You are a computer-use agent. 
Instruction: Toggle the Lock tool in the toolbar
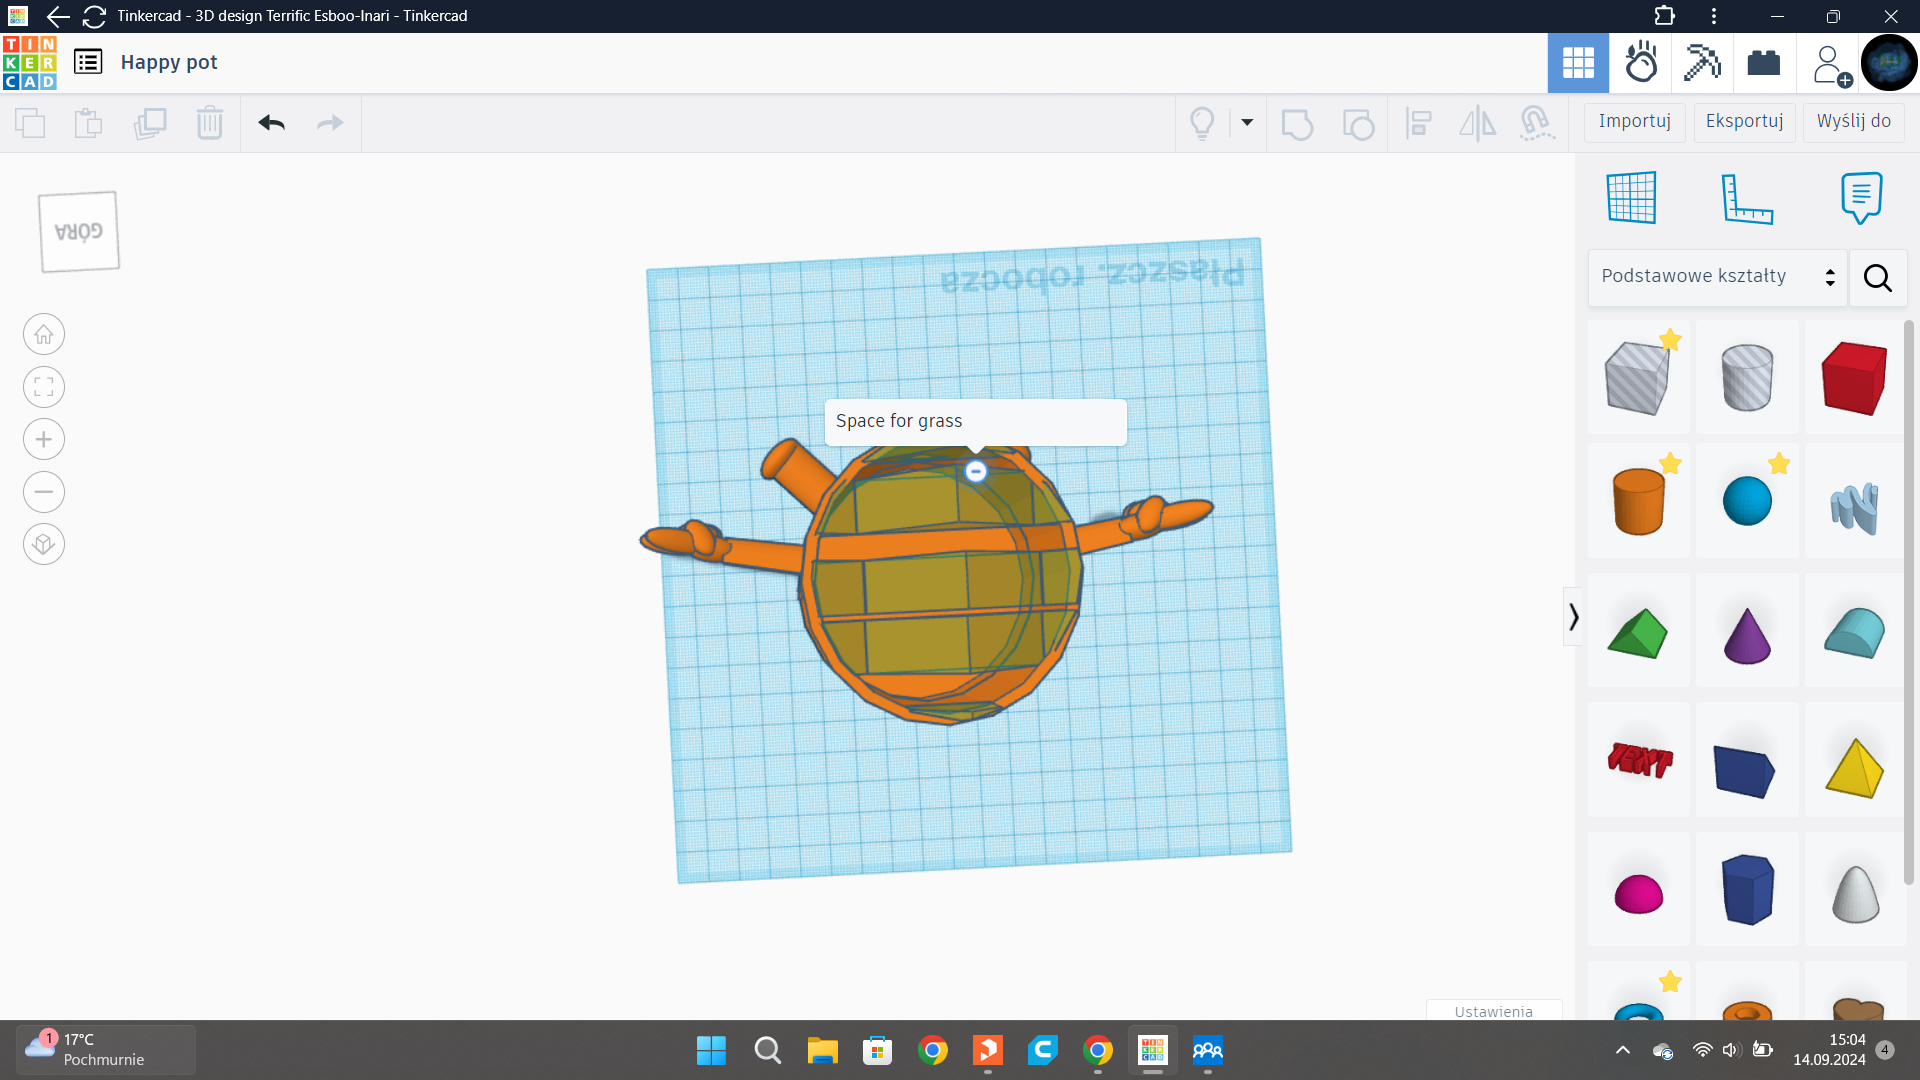(x=1537, y=123)
